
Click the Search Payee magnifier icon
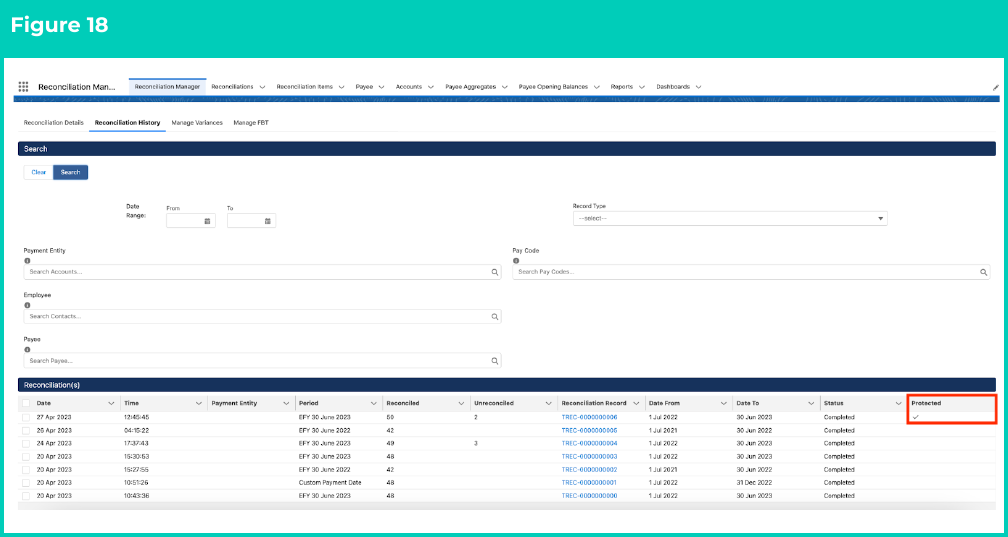(494, 361)
